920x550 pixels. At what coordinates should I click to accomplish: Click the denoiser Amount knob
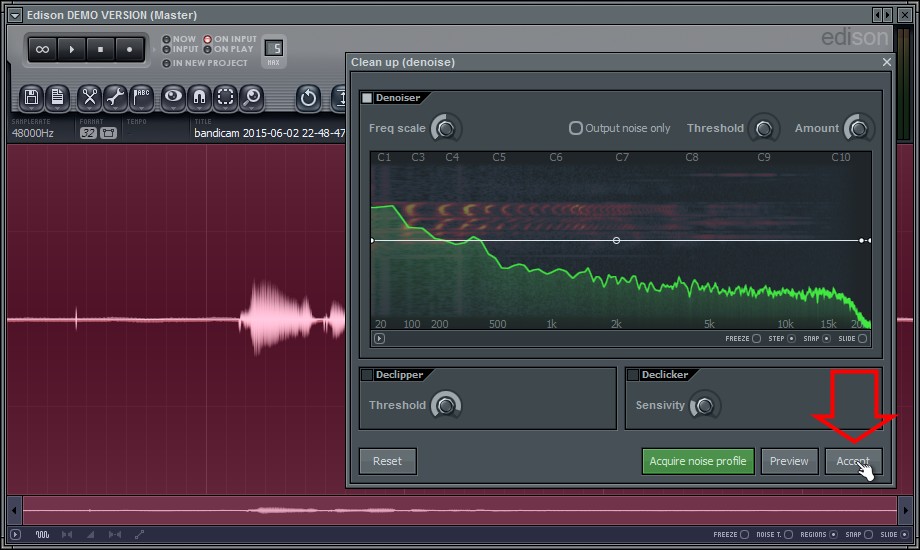(x=858, y=128)
